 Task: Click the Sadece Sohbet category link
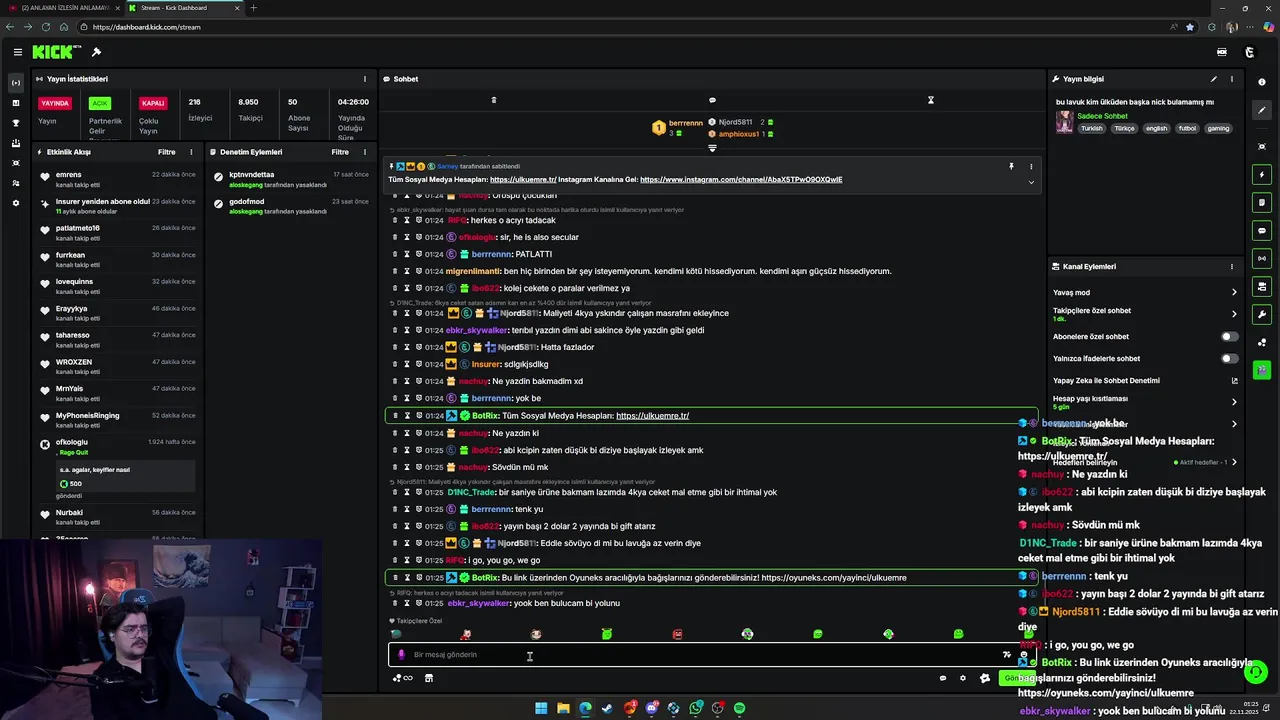(x=1102, y=116)
